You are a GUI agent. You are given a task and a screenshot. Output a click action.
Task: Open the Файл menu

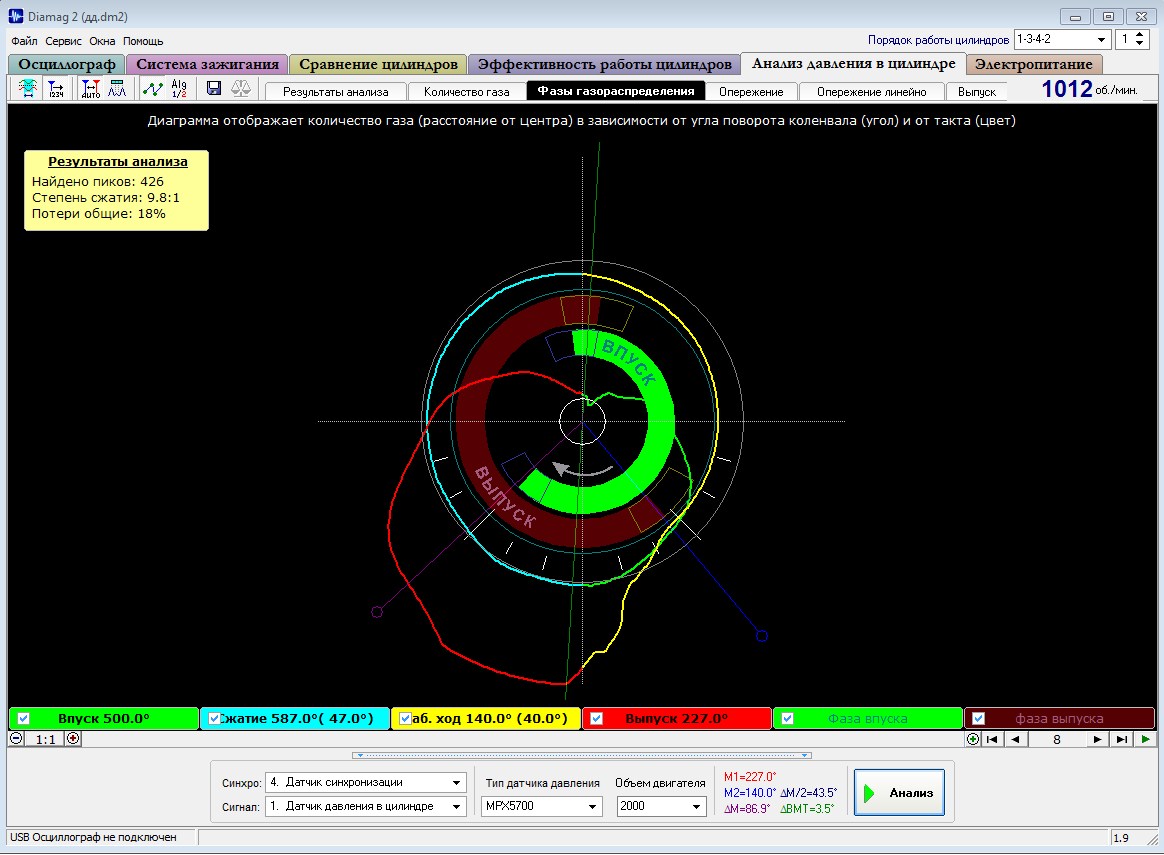click(x=24, y=41)
